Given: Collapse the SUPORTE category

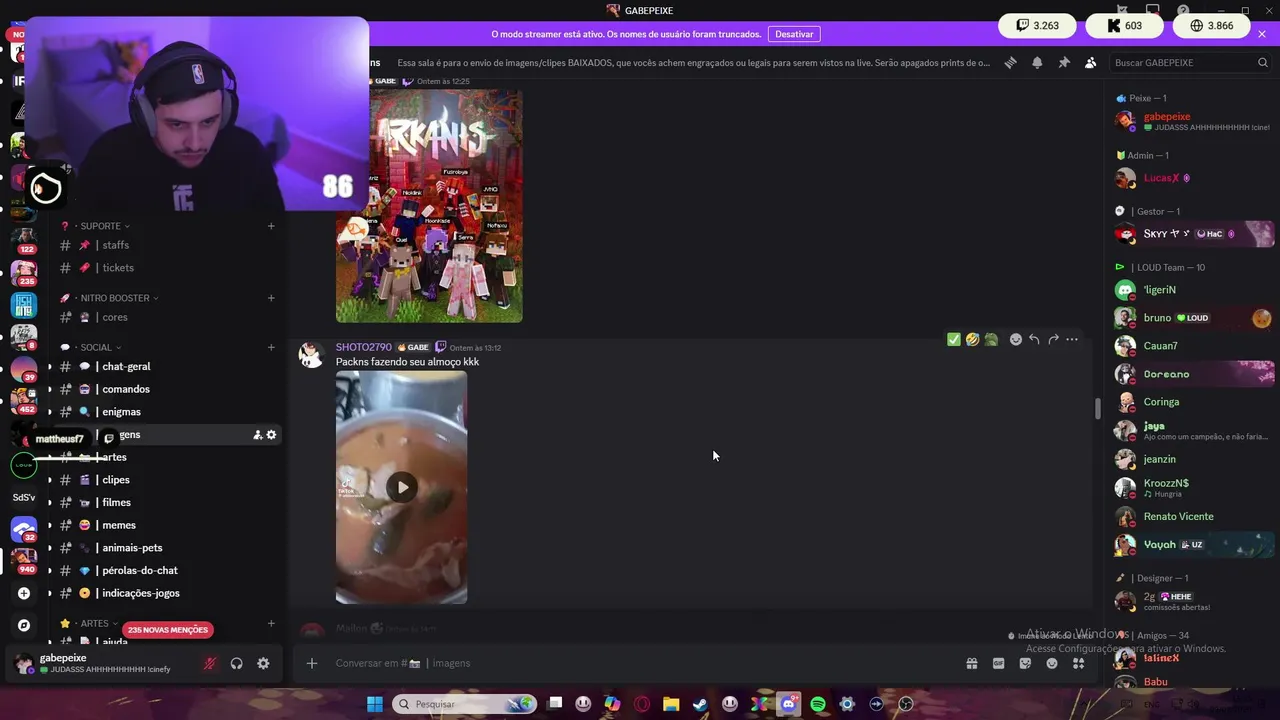Looking at the screenshot, I should (x=100, y=226).
